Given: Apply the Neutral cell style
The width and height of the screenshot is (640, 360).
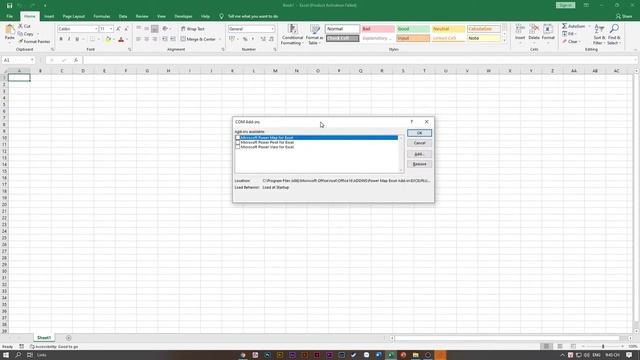Looking at the screenshot, I should 448,29.
